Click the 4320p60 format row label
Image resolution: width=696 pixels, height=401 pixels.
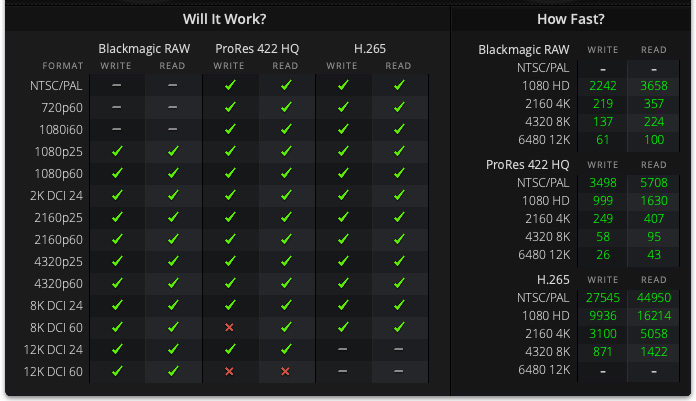click(58, 284)
